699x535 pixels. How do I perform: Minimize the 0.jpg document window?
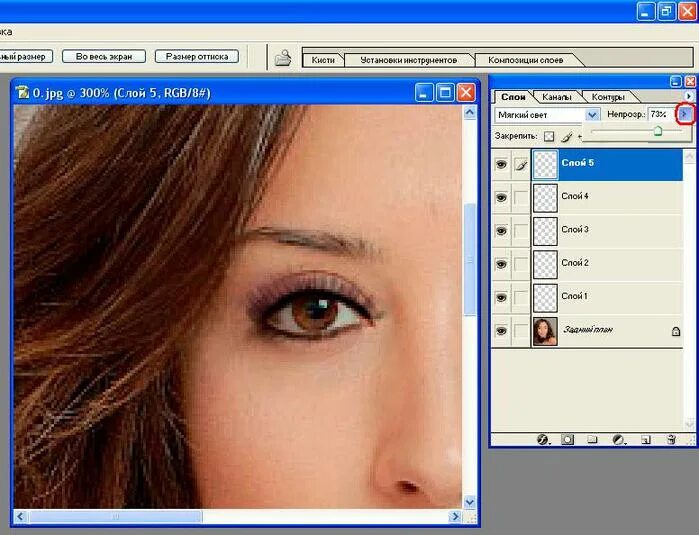[424, 93]
